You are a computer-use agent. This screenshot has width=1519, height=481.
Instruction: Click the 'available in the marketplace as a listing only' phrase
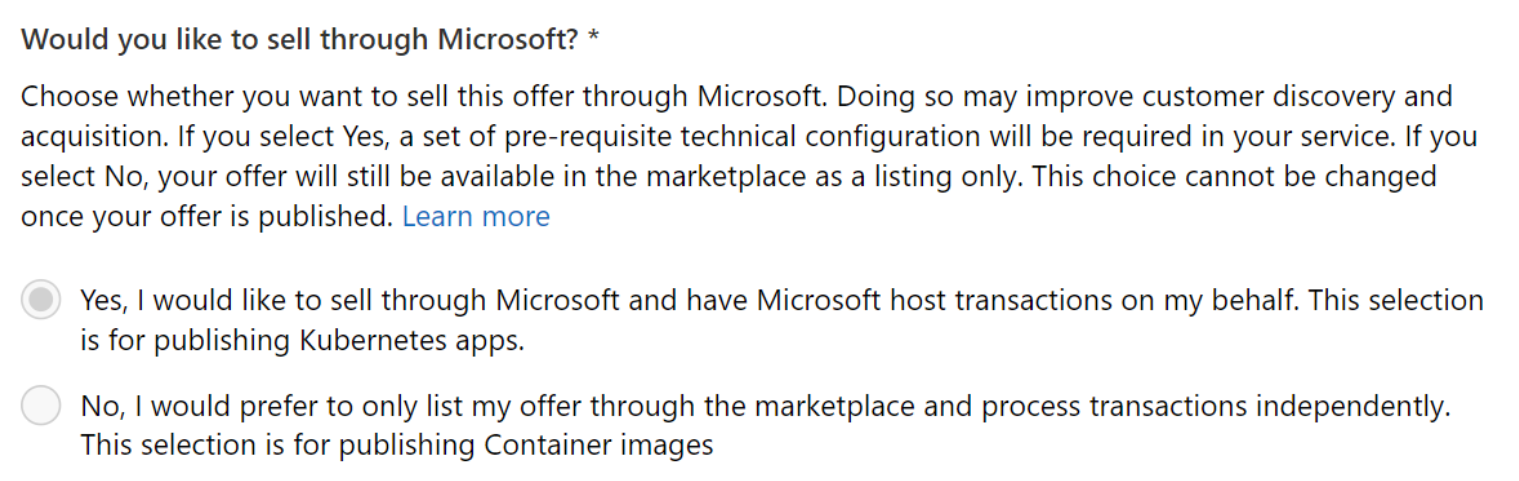(733, 177)
